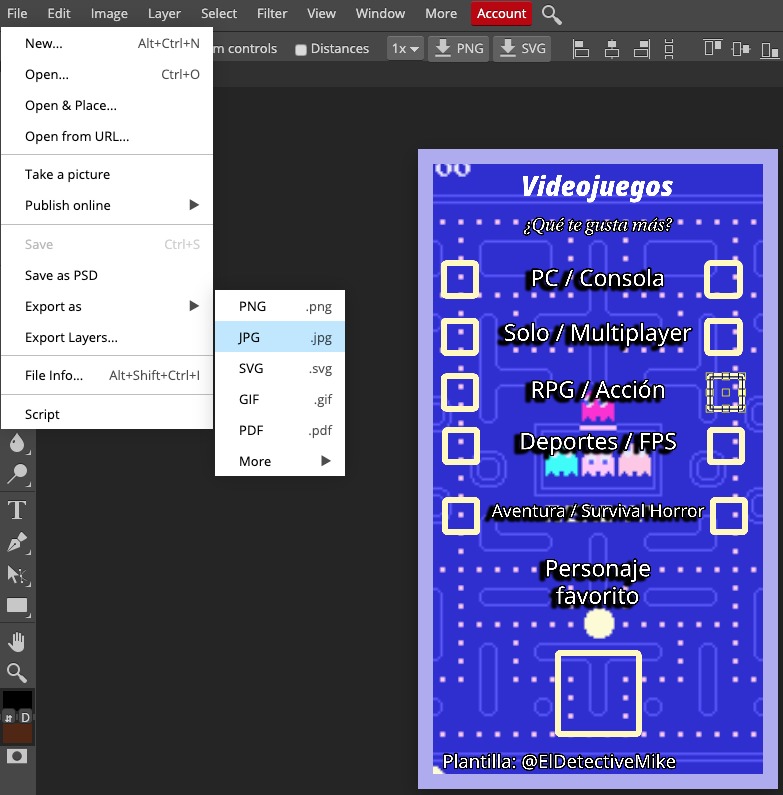Open the search magnifier in the menu bar

click(551, 15)
